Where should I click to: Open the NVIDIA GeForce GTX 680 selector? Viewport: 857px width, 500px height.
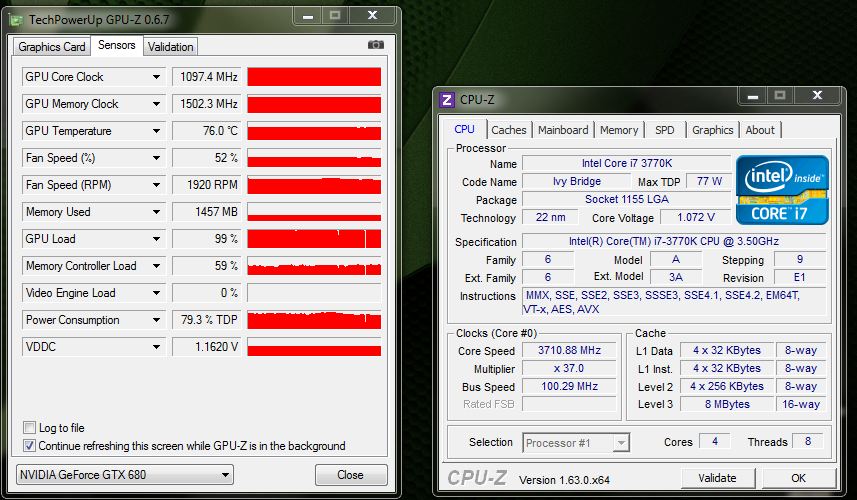125,474
